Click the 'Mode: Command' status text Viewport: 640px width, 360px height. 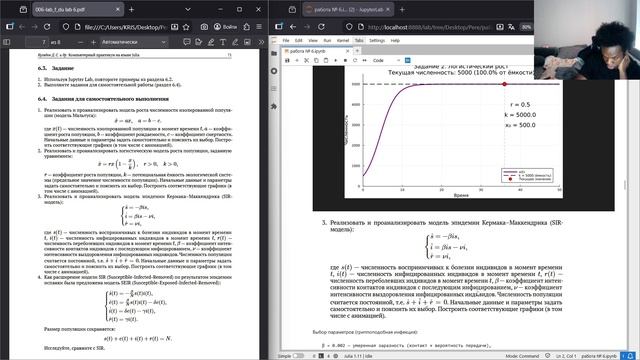(x=522, y=356)
